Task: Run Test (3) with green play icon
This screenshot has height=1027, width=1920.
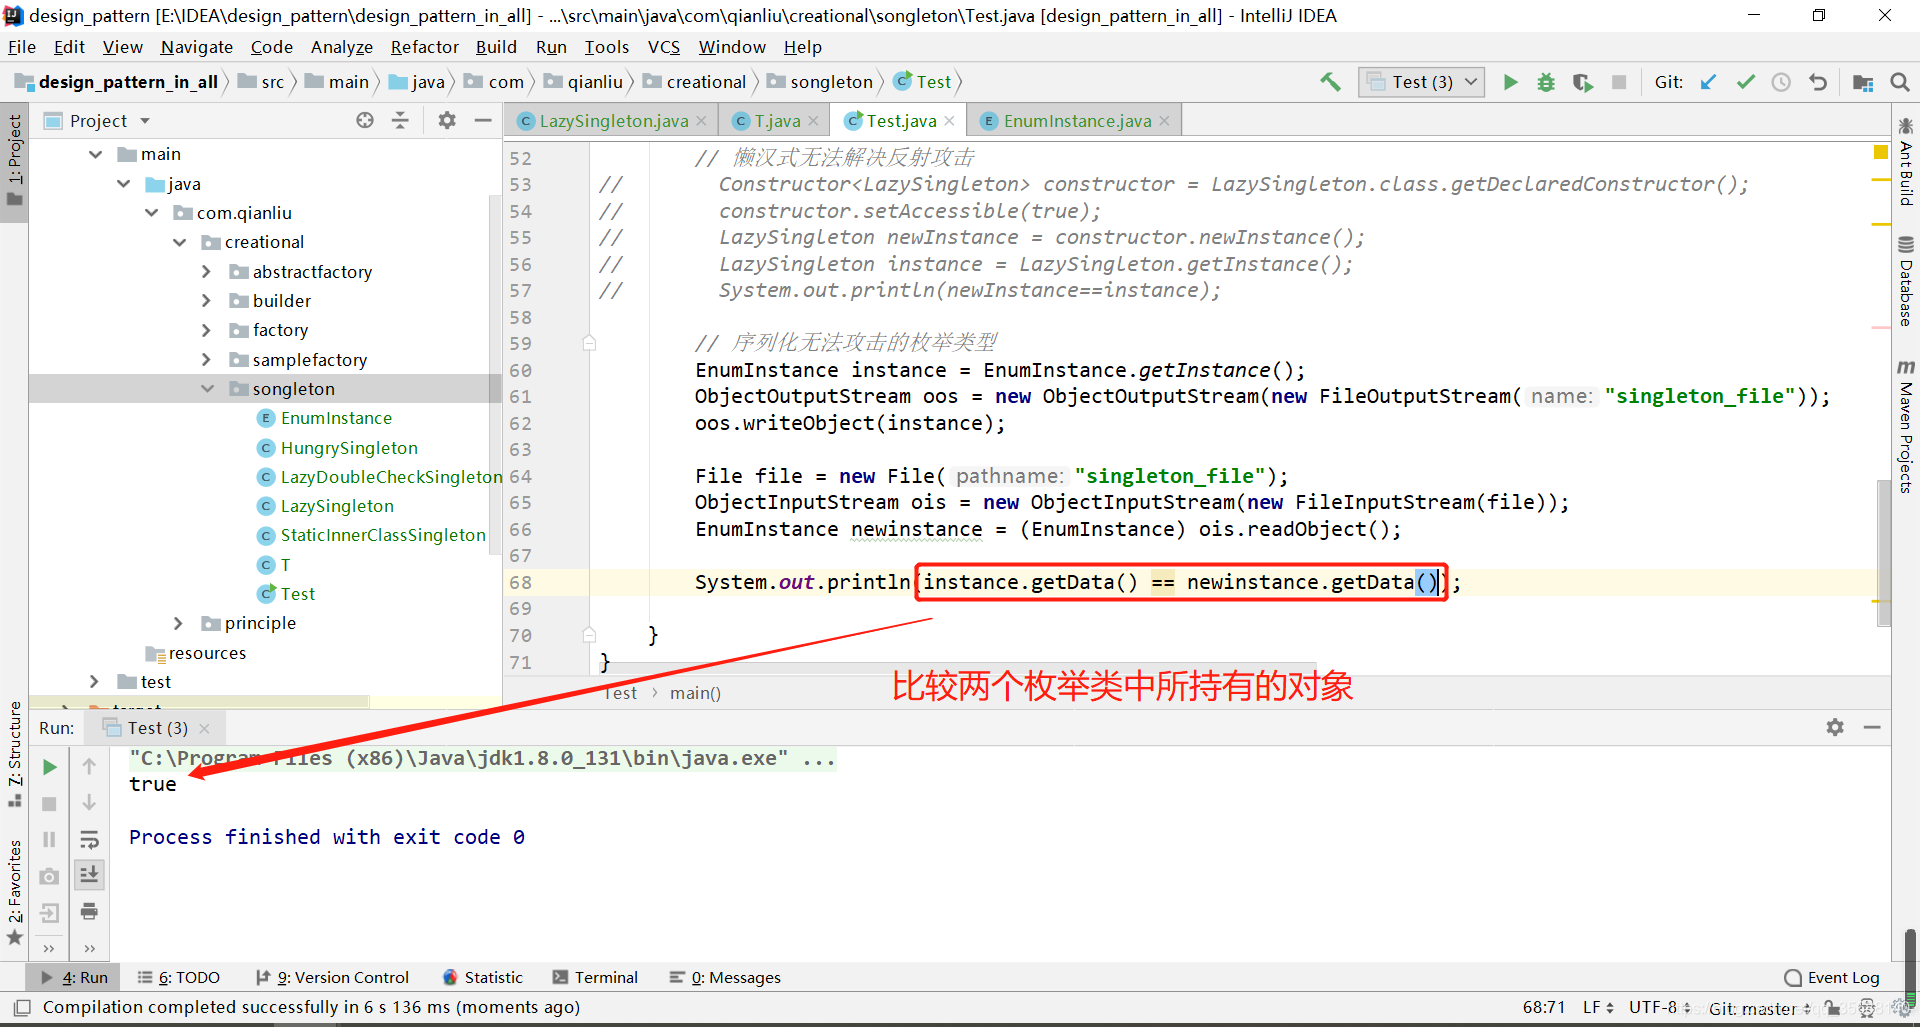Action: tap(1511, 82)
